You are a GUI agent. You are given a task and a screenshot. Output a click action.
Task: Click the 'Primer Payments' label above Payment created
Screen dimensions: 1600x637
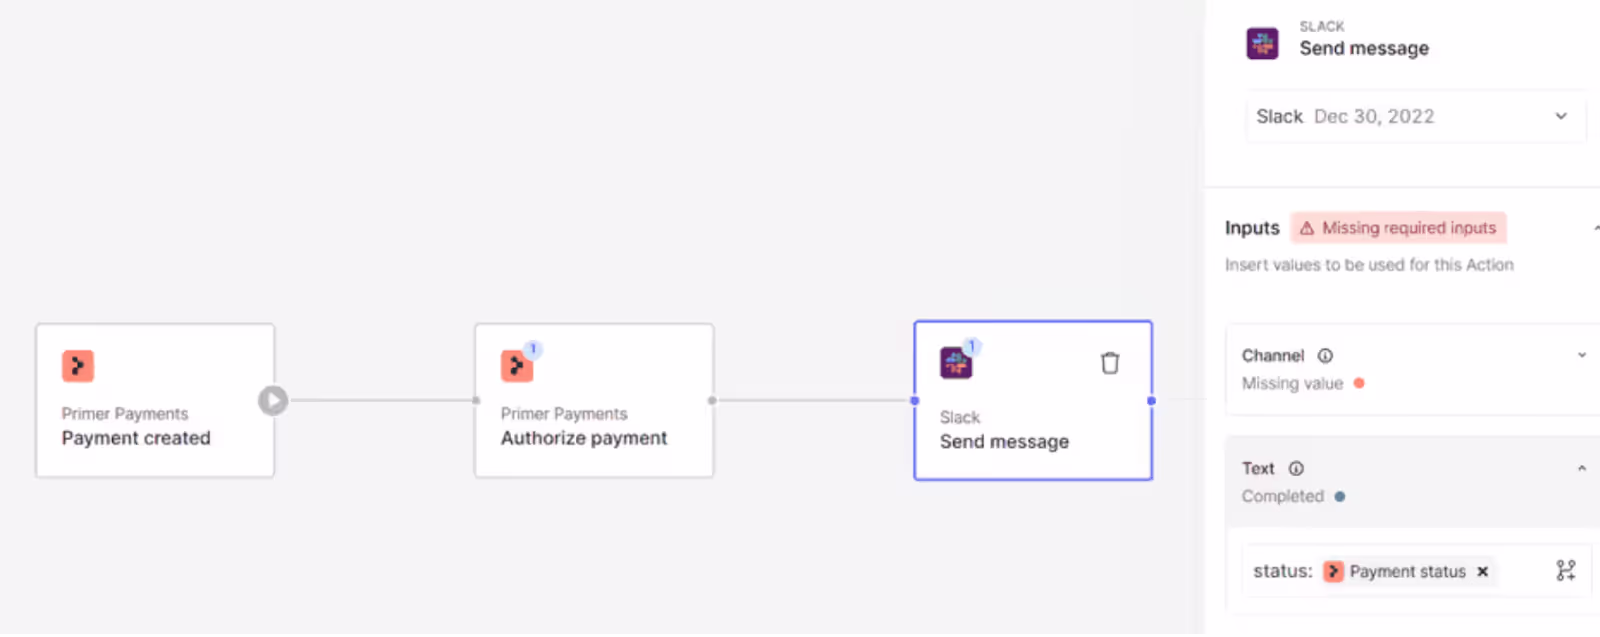pos(125,414)
